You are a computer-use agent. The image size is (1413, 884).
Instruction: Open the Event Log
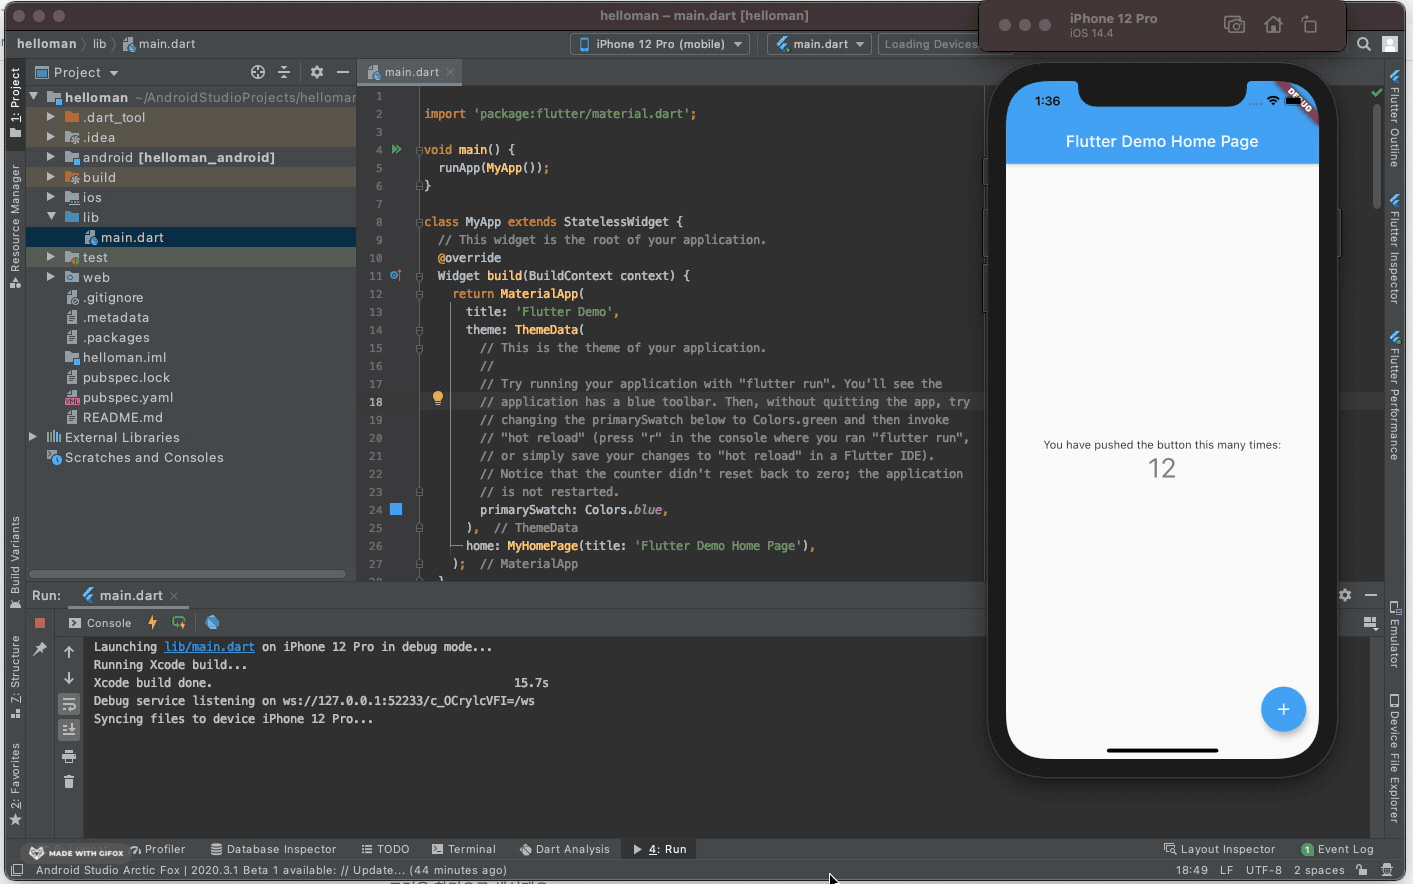tap(1337, 849)
